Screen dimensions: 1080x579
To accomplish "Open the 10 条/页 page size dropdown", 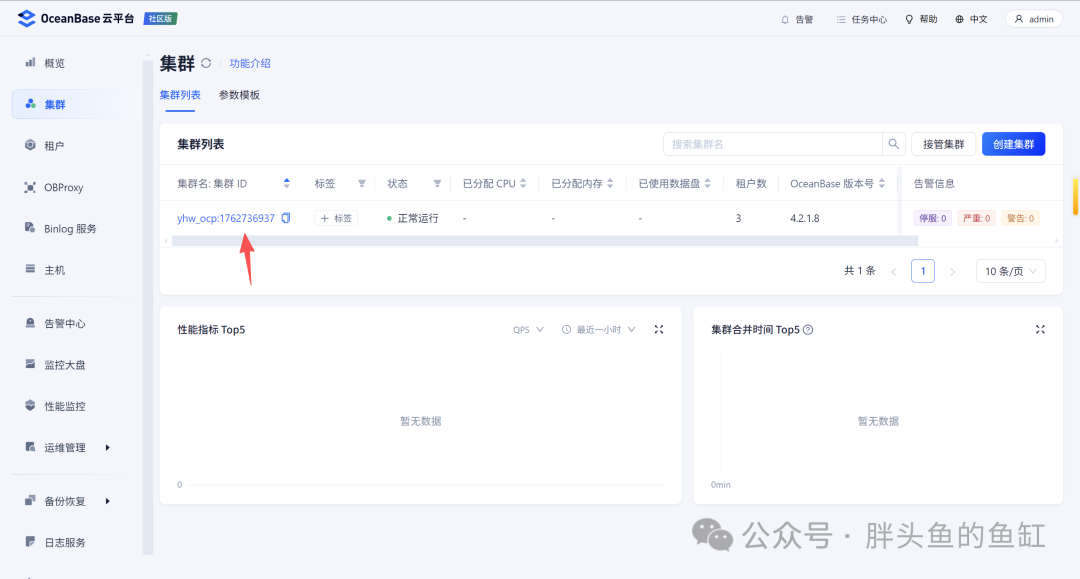I will click(1010, 271).
